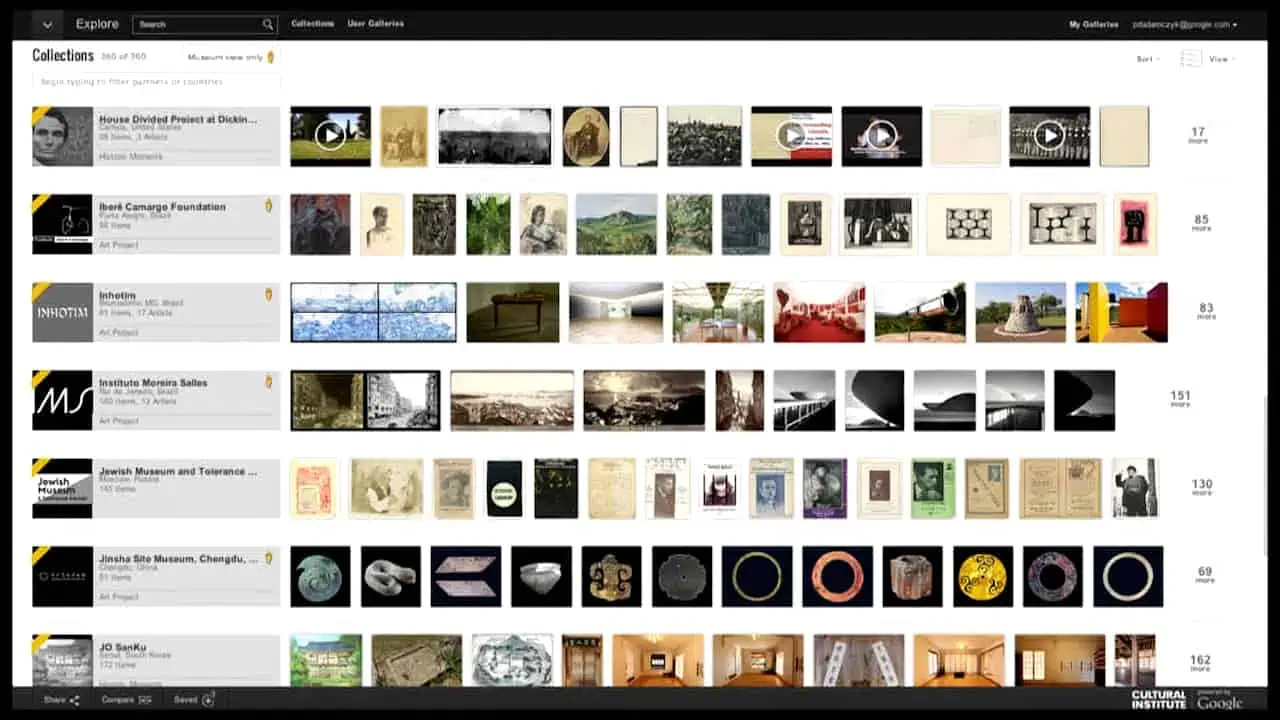Image resolution: width=1280 pixels, height=720 pixels.
Task: Open the View dropdown
Action: coord(1222,59)
